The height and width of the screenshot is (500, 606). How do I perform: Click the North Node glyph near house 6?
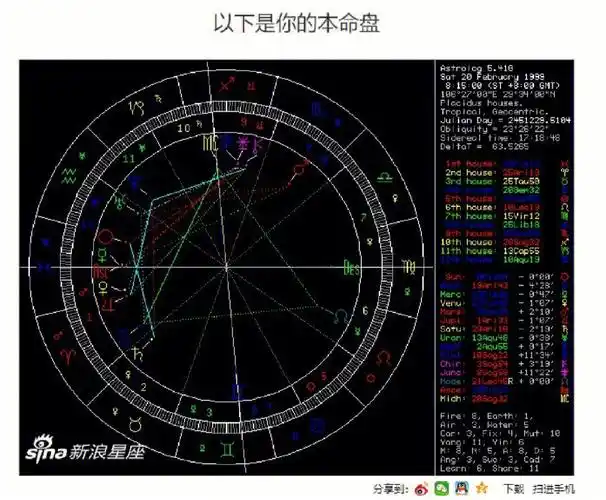coord(341,317)
